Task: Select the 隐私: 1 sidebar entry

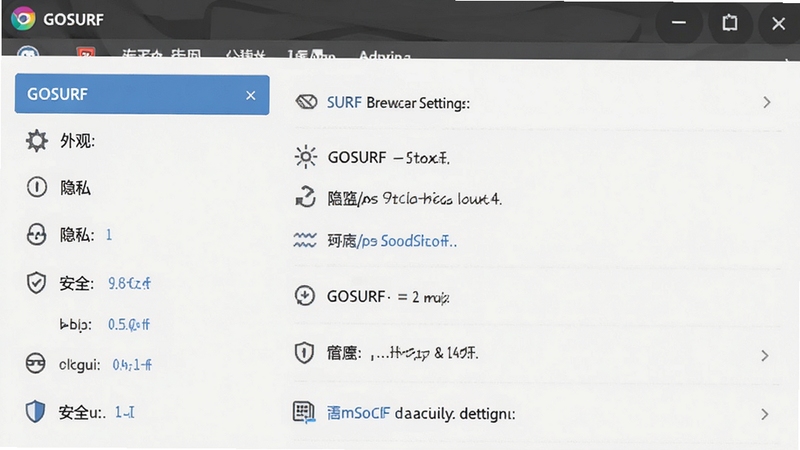Action: (85, 235)
